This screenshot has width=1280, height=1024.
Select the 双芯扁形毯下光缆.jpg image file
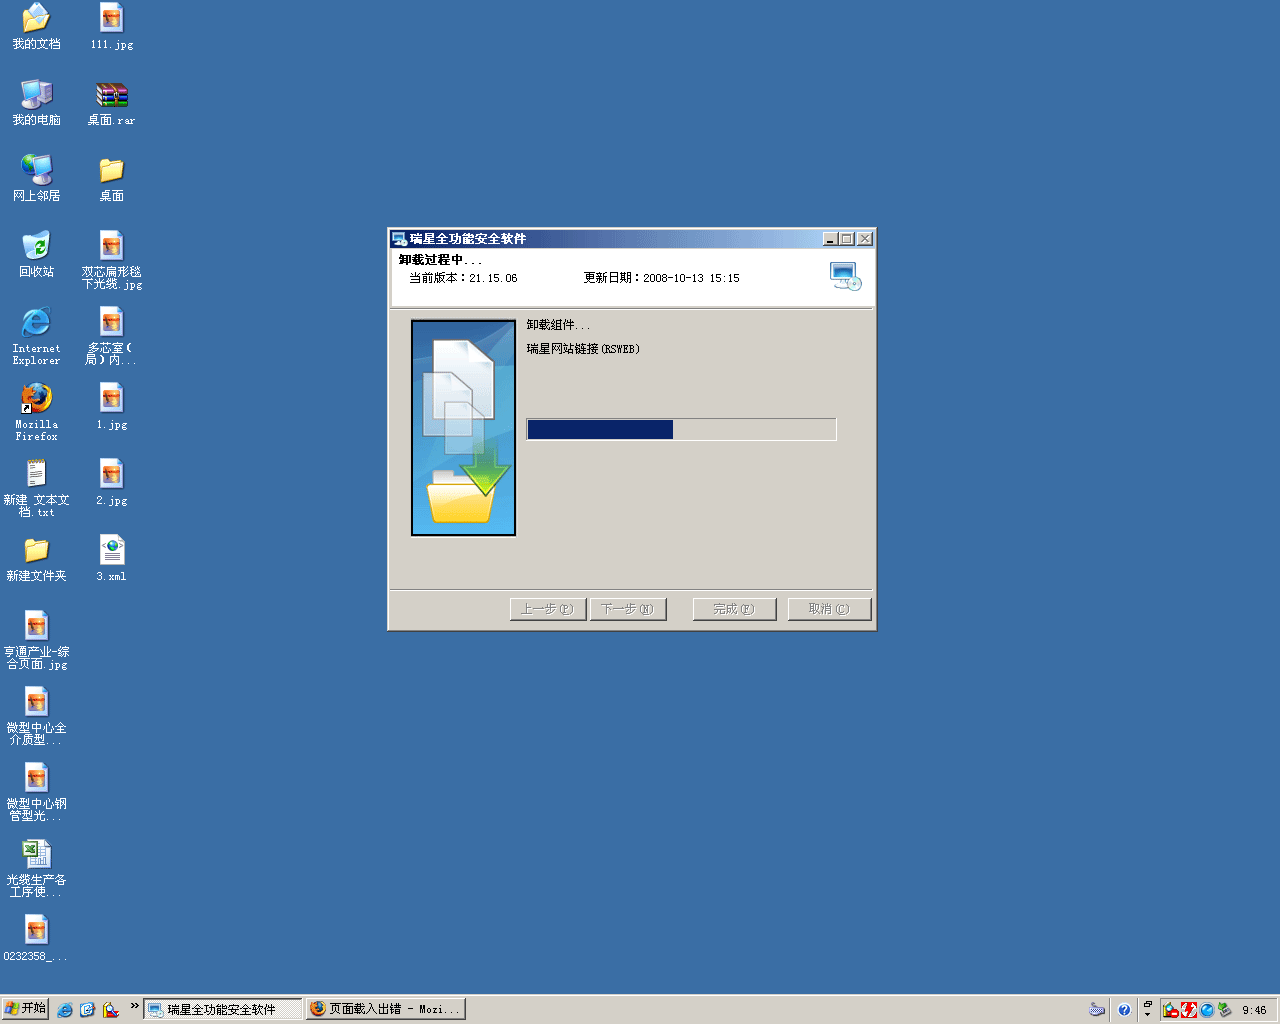(x=112, y=260)
